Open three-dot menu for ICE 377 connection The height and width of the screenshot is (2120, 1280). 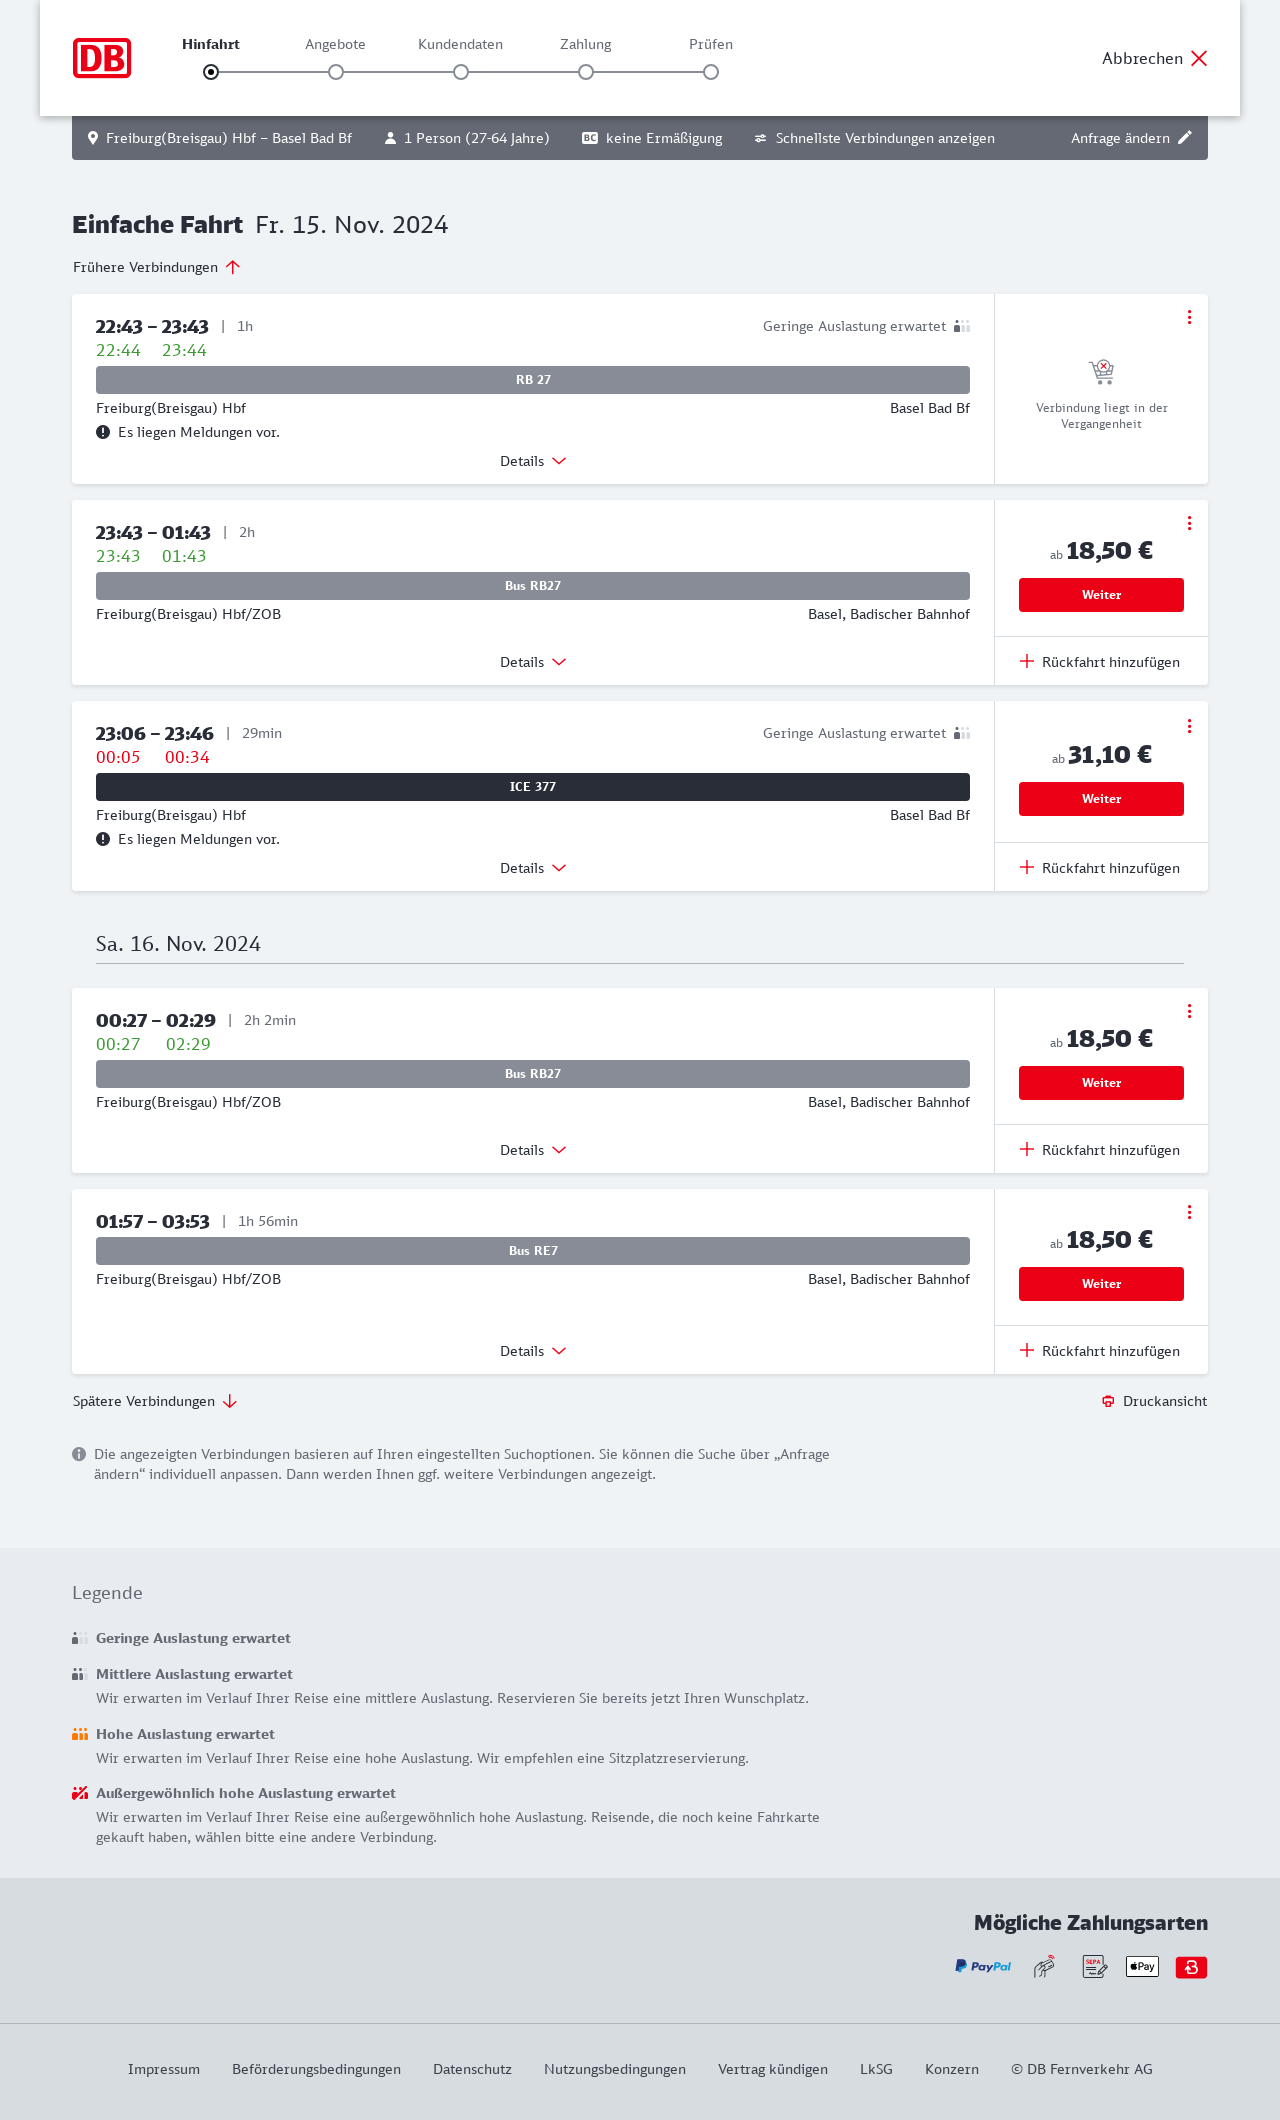pos(1189,726)
